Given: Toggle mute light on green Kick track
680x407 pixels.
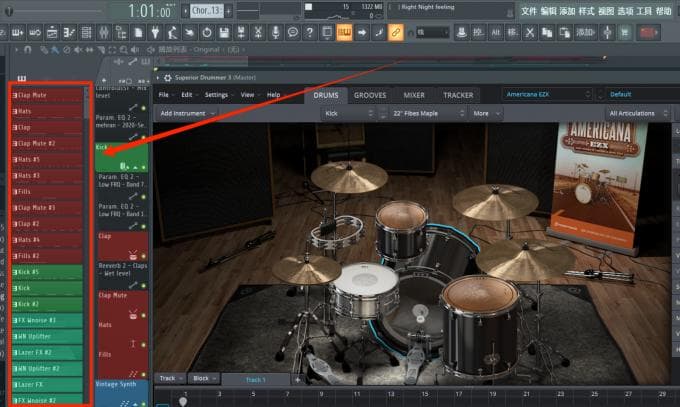Looking at the screenshot, I should (144, 167).
